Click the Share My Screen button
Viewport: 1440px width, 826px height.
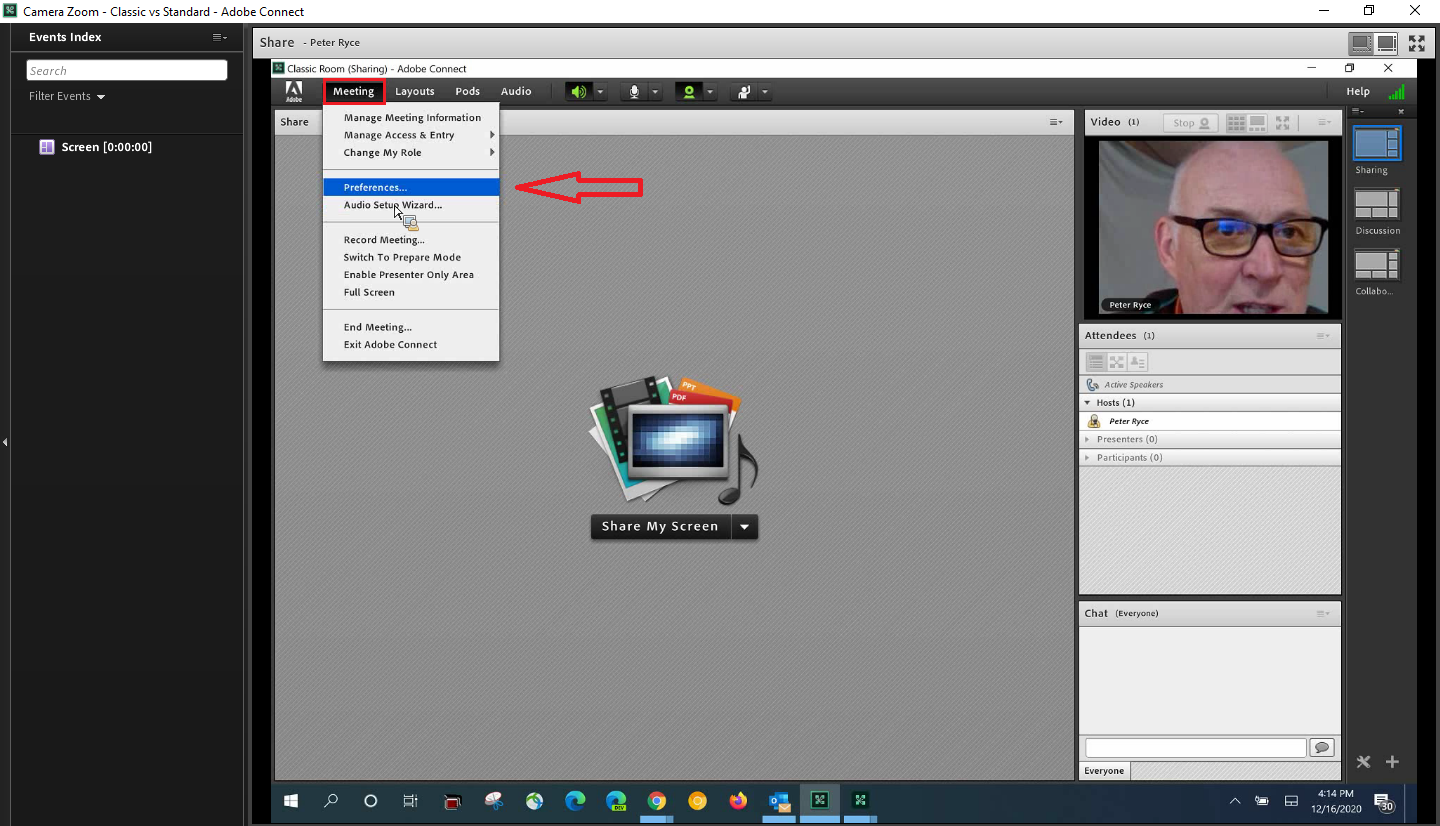coord(660,527)
